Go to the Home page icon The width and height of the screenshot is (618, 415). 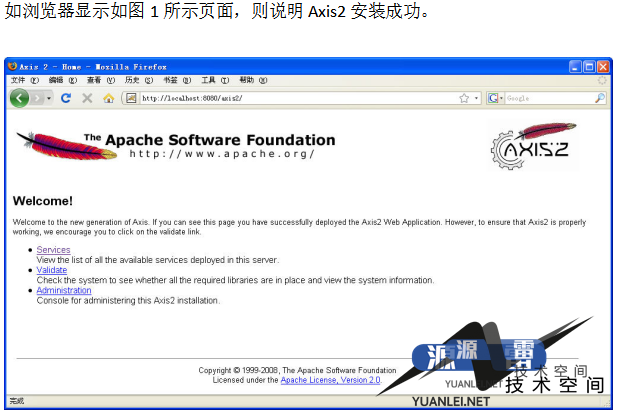pos(108,98)
